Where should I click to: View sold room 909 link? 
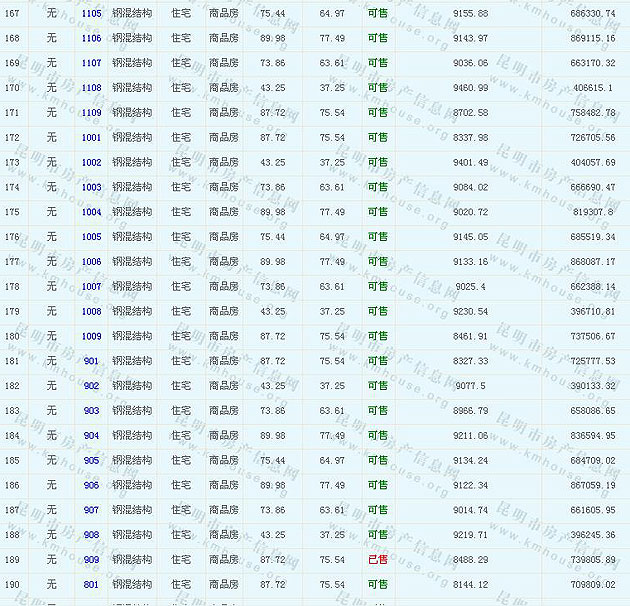(x=91, y=560)
